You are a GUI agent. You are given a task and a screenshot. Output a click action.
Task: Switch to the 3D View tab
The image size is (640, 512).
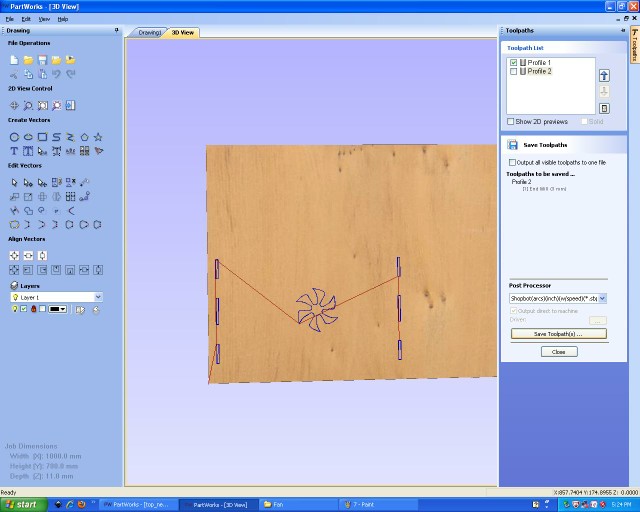click(x=182, y=33)
